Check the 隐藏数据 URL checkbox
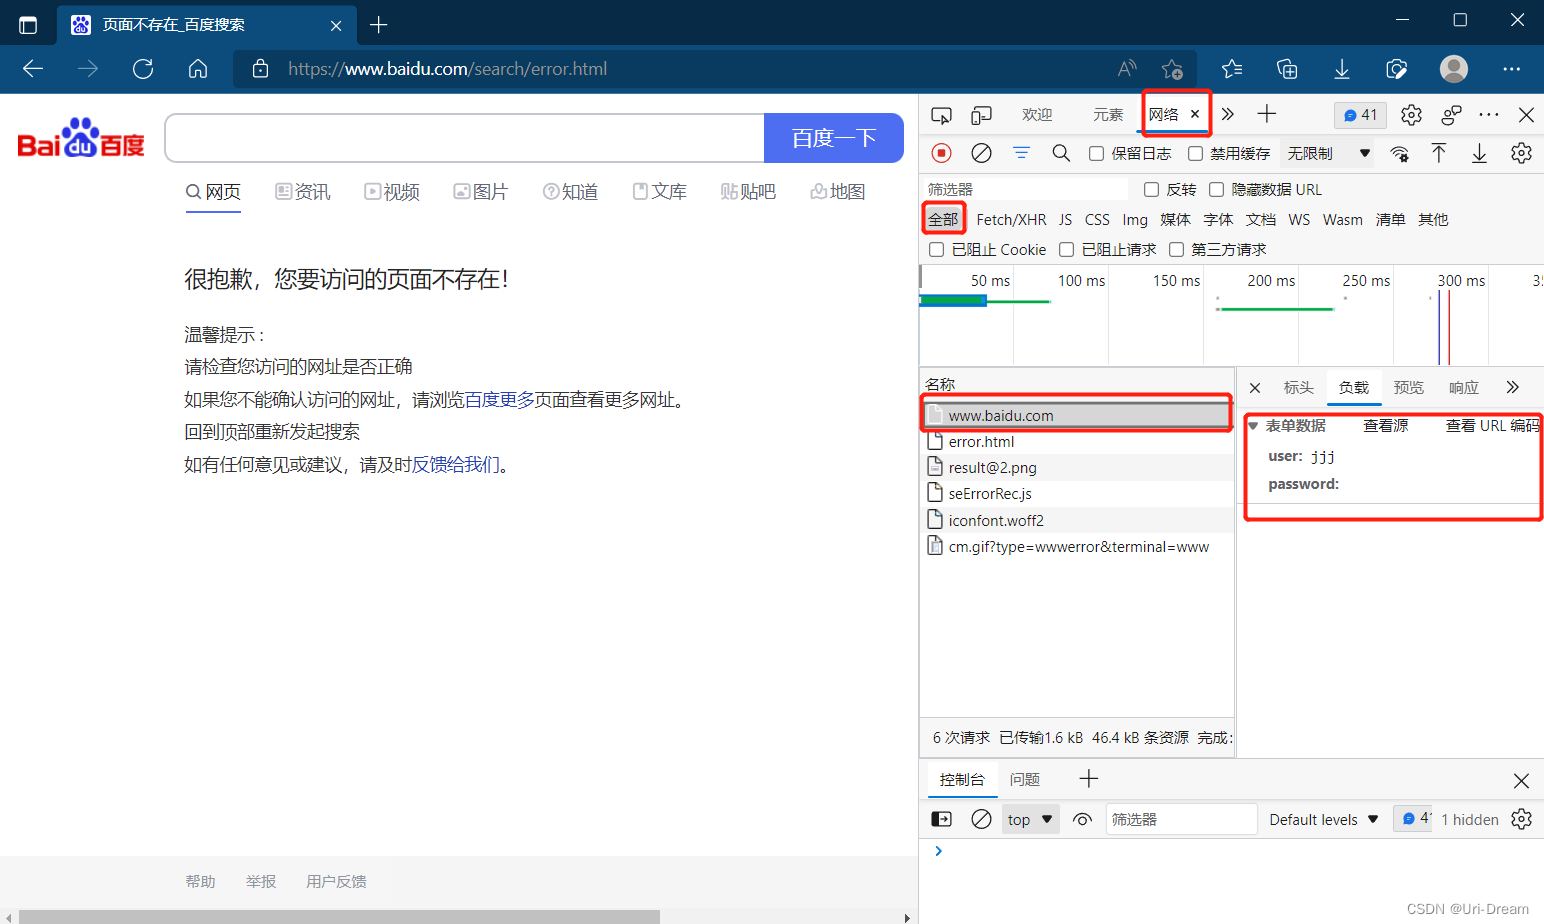This screenshot has height=924, width=1544. tap(1217, 190)
